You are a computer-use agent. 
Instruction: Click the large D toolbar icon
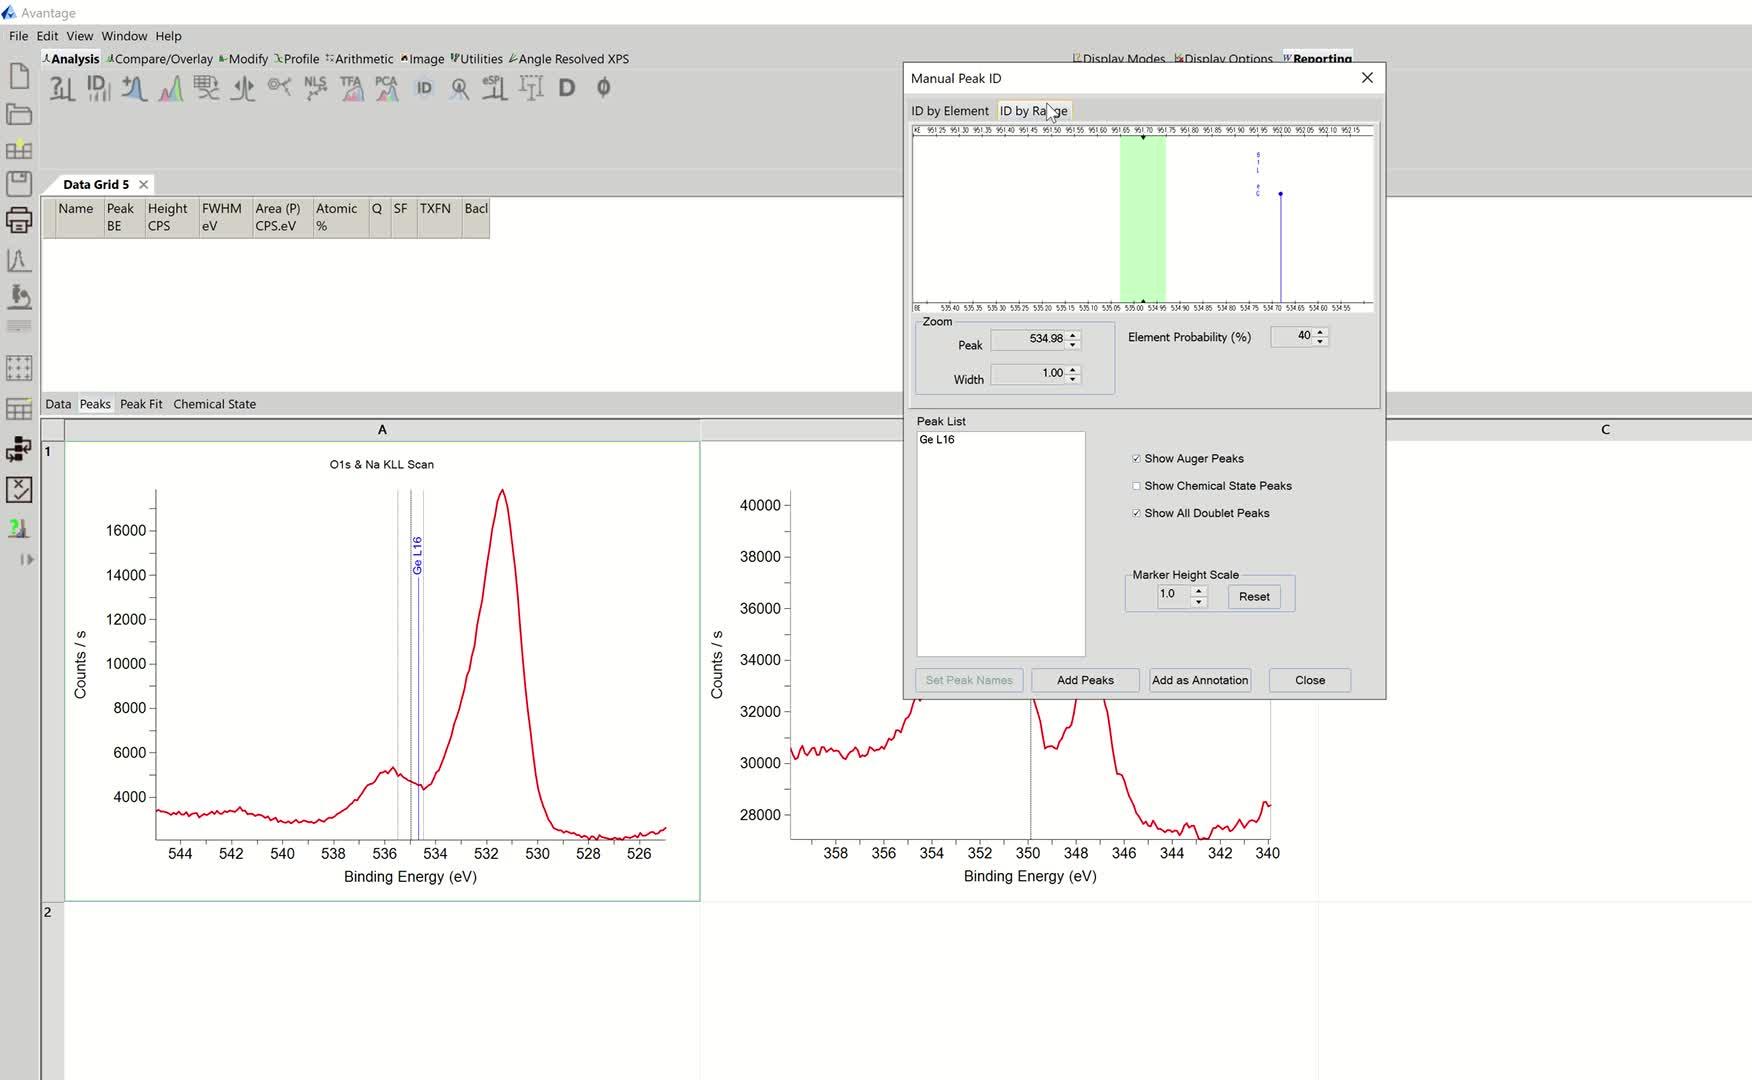[567, 88]
